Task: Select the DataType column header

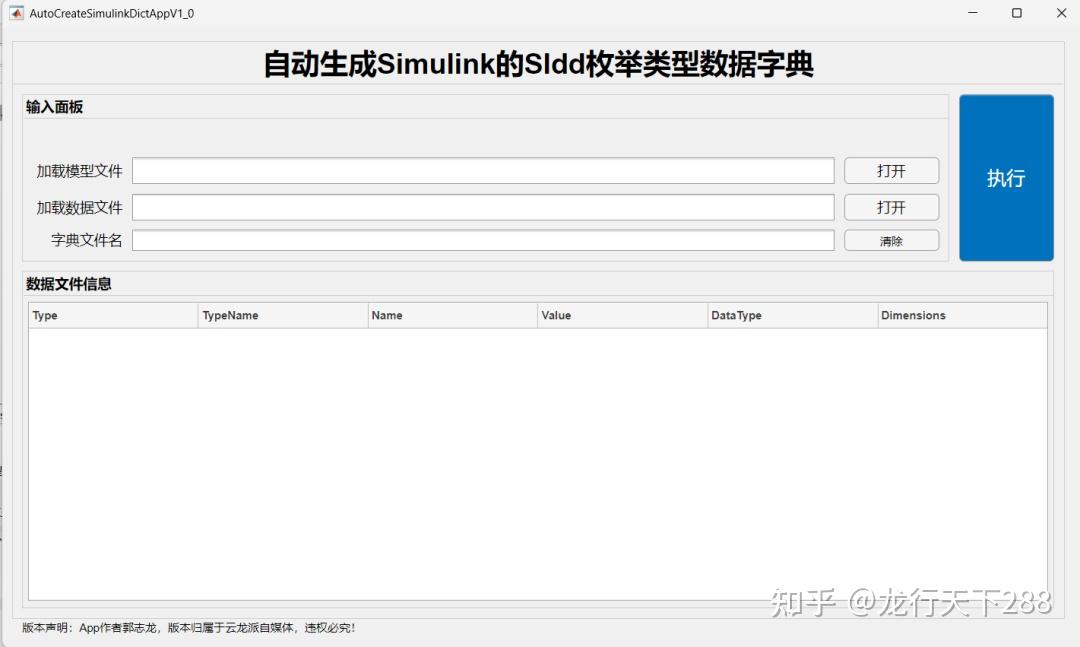Action: click(x=793, y=316)
